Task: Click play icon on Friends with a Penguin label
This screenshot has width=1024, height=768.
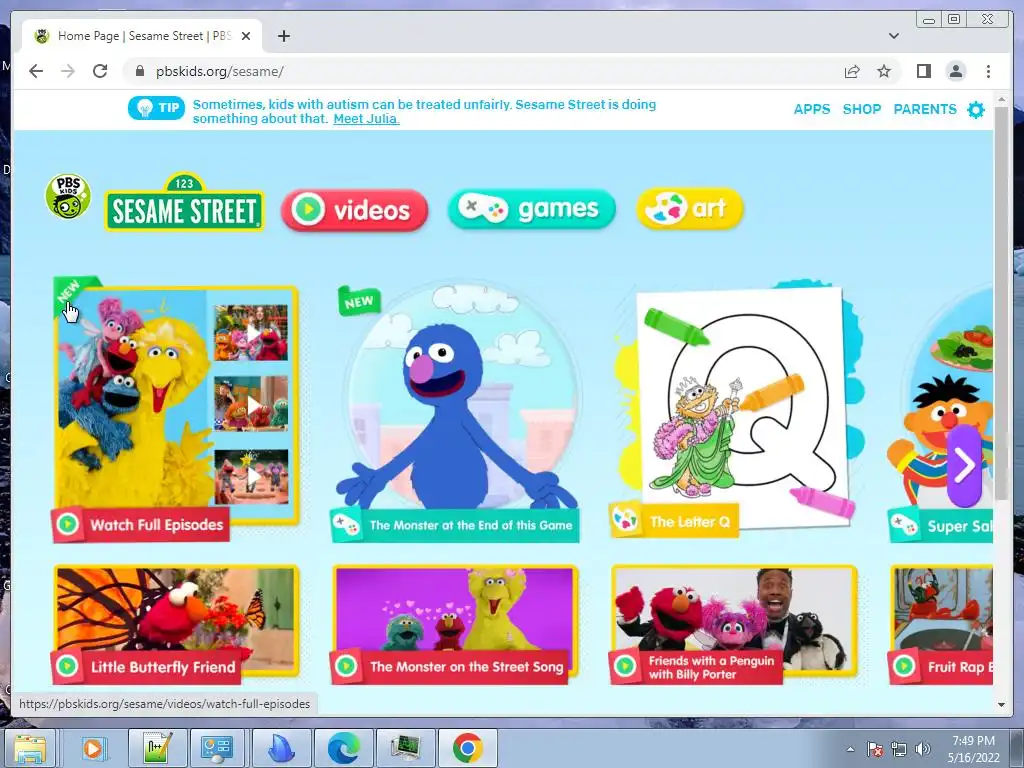Action: 625,666
